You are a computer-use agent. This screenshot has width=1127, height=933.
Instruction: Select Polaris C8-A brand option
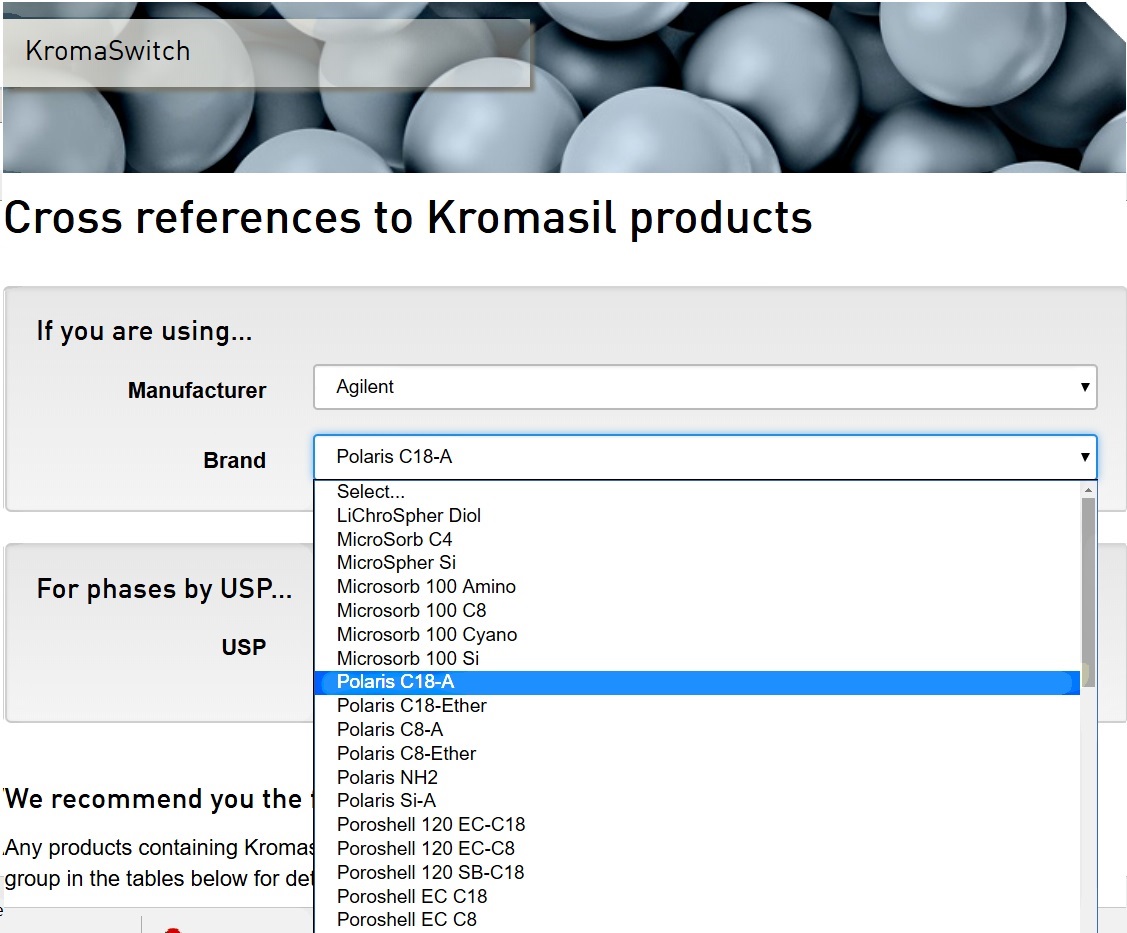coord(697,730)
